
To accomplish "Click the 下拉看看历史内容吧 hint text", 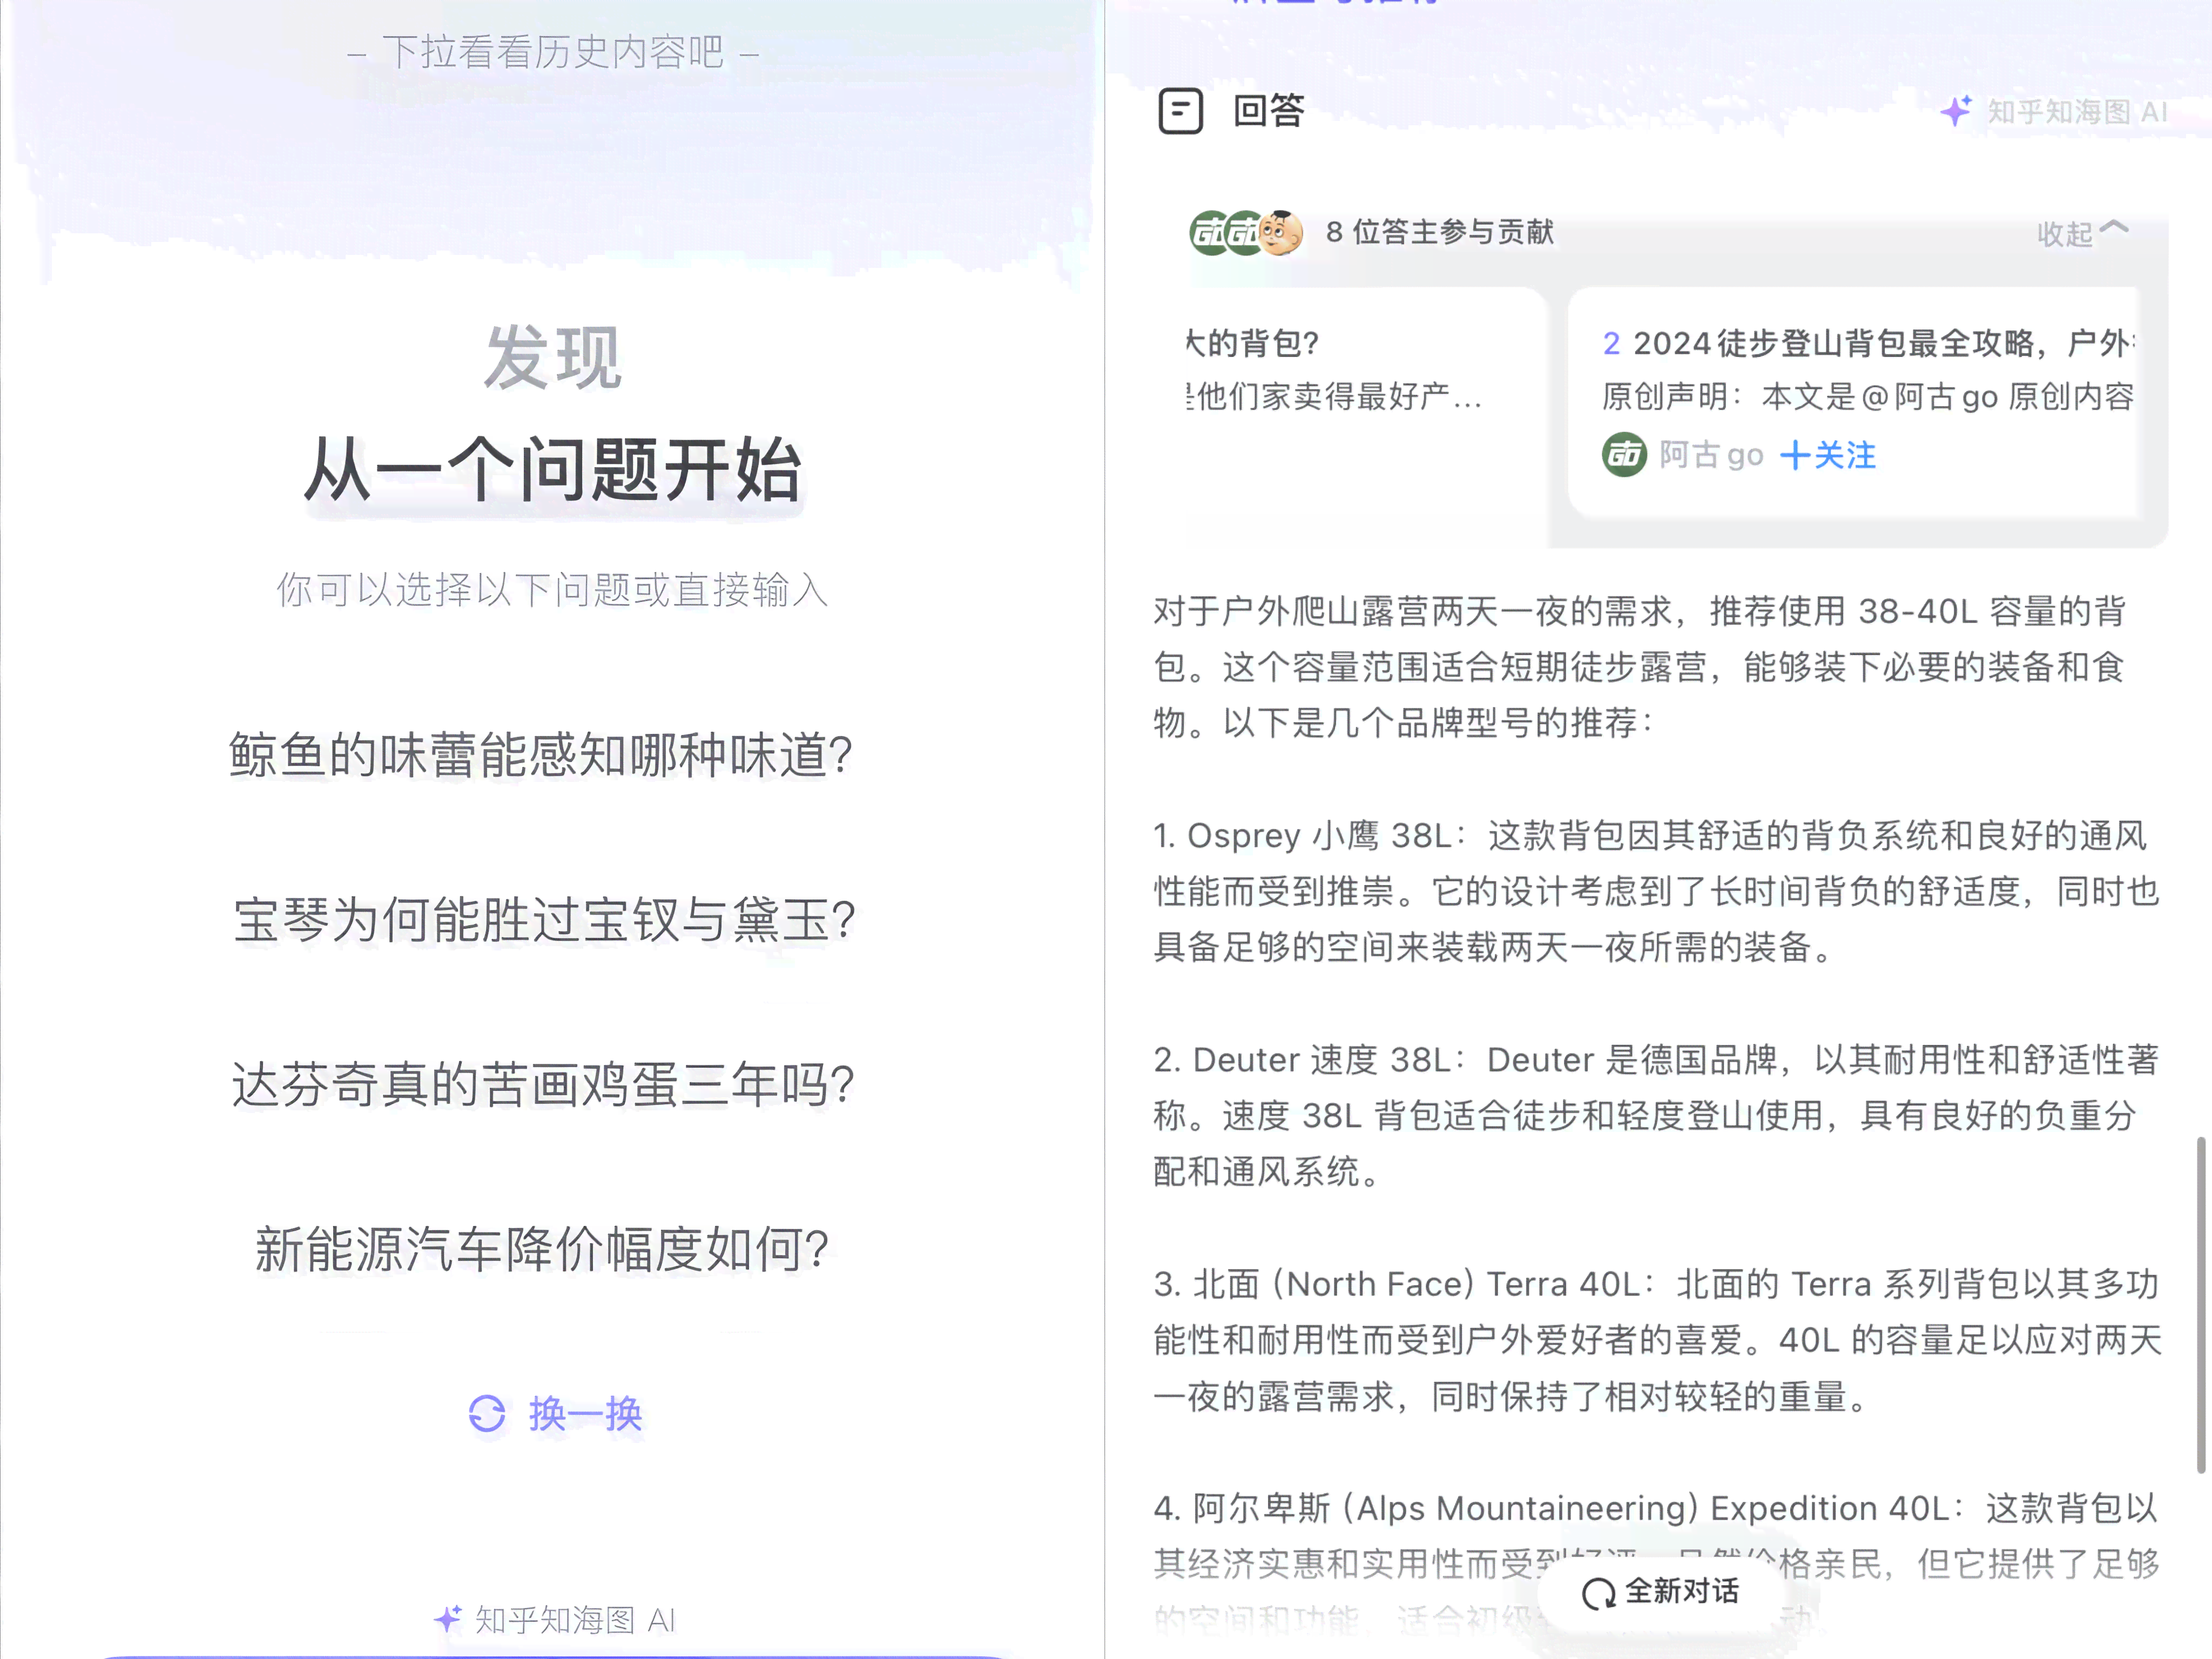I will [x=553, y=52].
